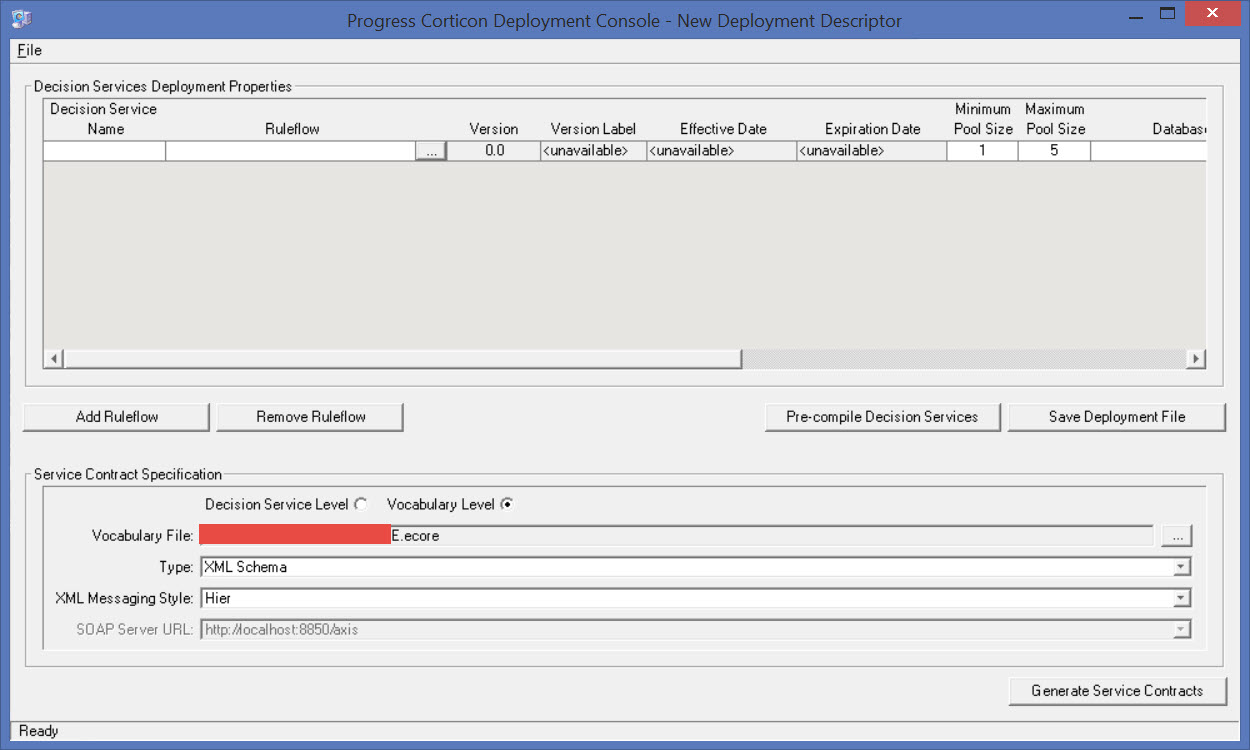Open the Type dropdown
This screenshot has height=750, width=1250.
click(x=1182, y=567)
